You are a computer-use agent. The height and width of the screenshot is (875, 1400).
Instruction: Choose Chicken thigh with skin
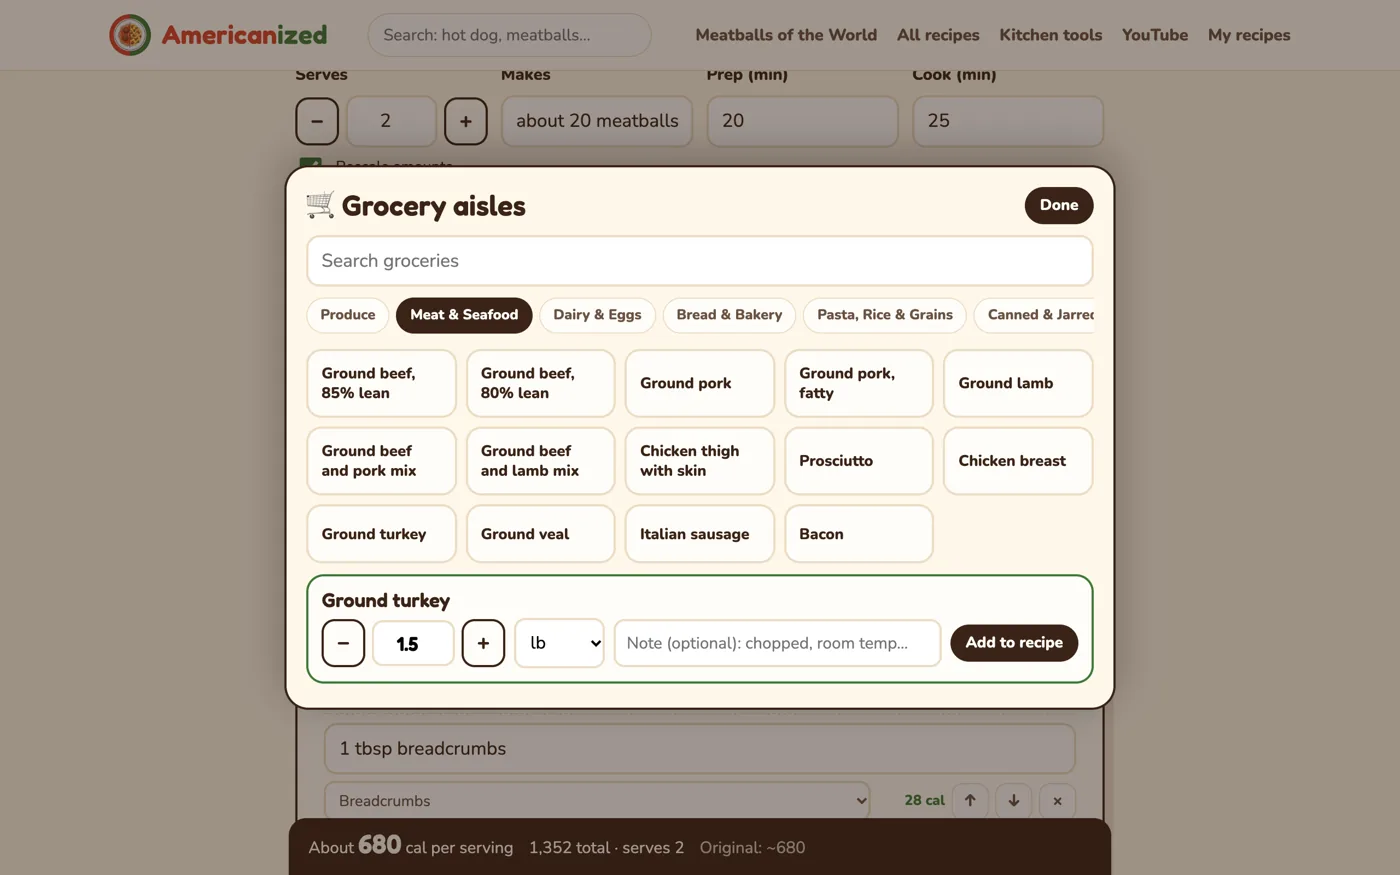tap(700, 461)
